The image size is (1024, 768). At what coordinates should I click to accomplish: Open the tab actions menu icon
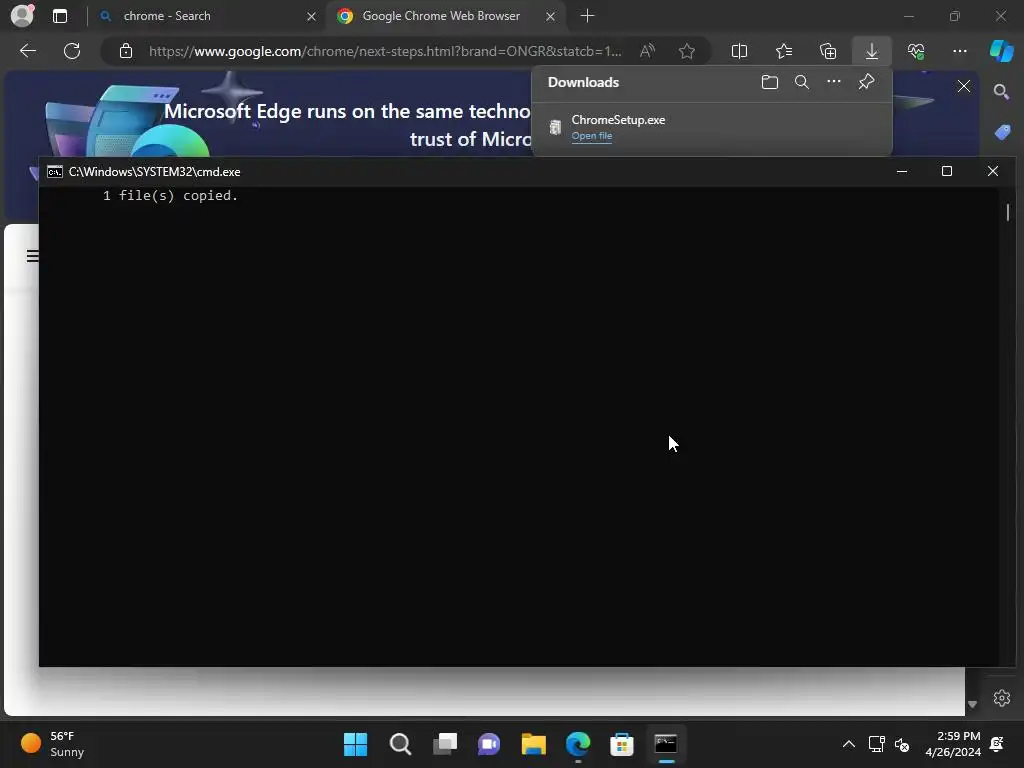coord(60,16)
